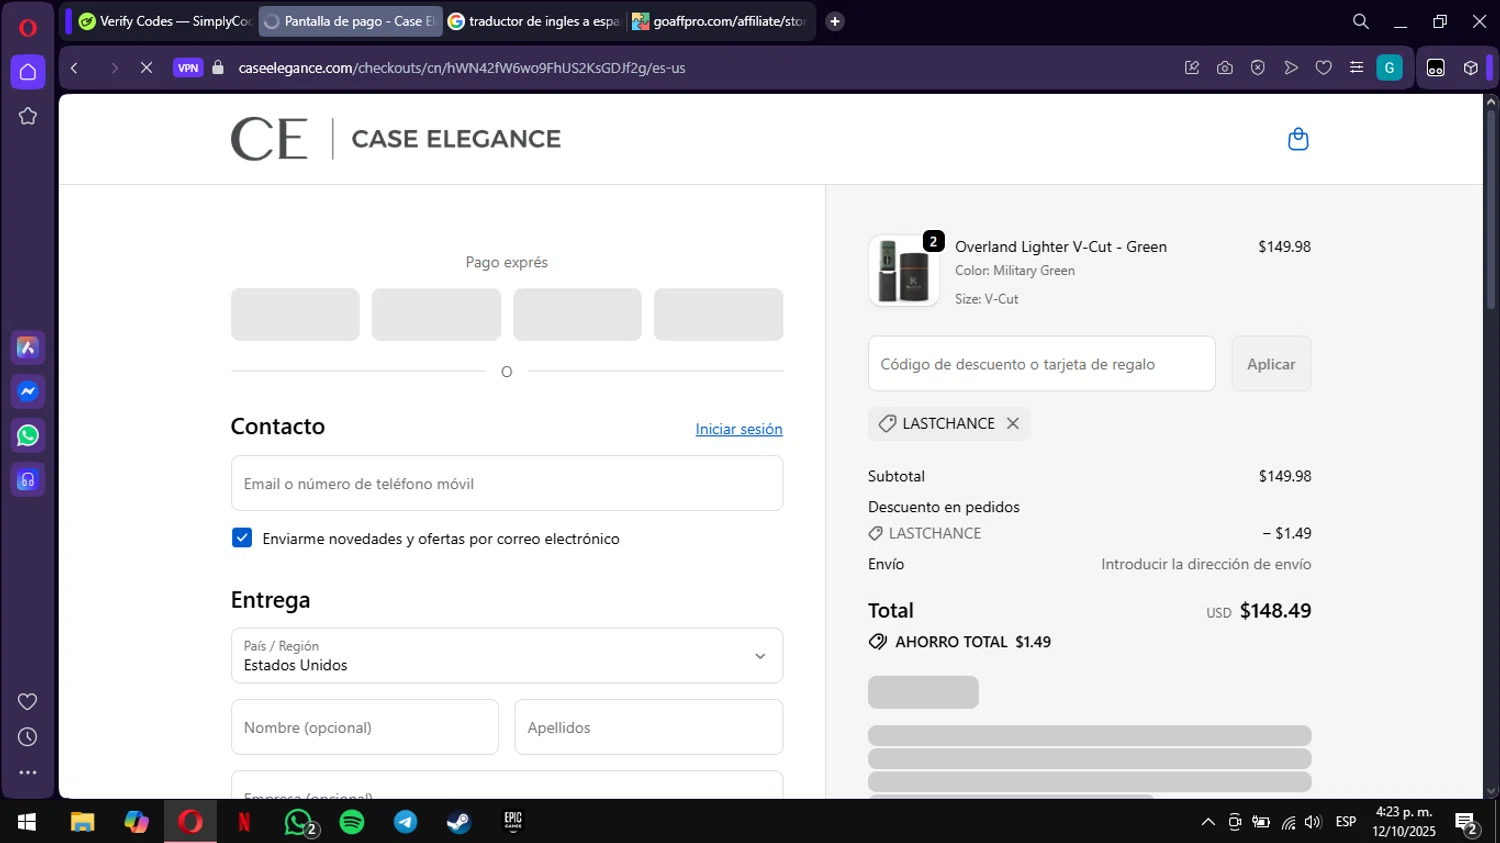1500x843 pixels.
Task: Click Introducir la dirección de envío text
Action: tap(1206, 564)
